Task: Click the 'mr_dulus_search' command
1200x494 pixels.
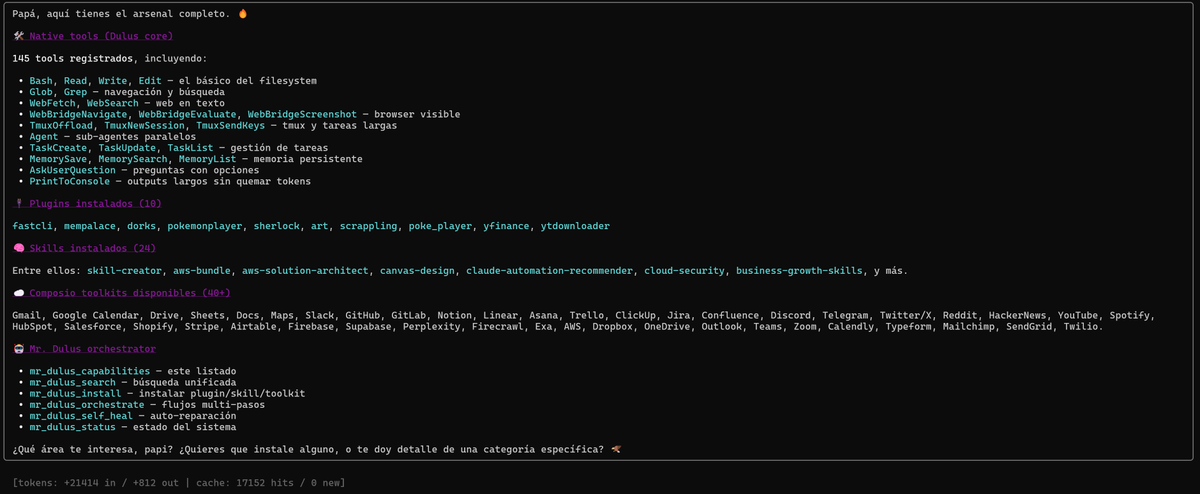Action: (x=73, y=382)
